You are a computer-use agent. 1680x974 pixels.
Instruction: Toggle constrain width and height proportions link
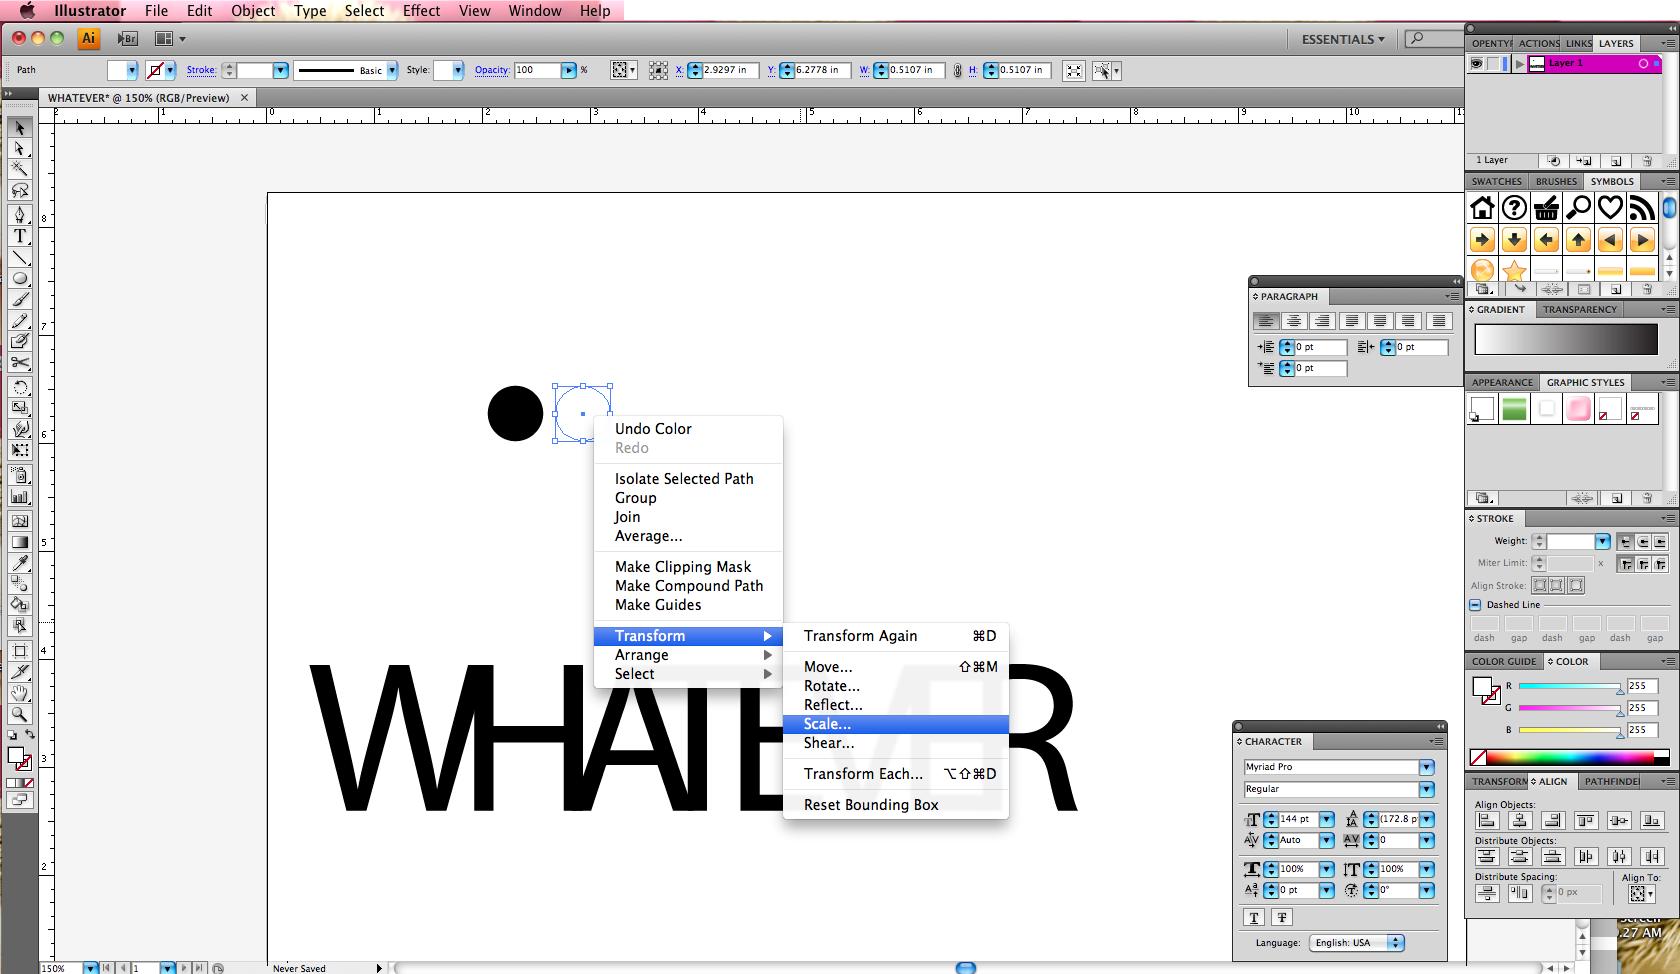tap(957, 70)
